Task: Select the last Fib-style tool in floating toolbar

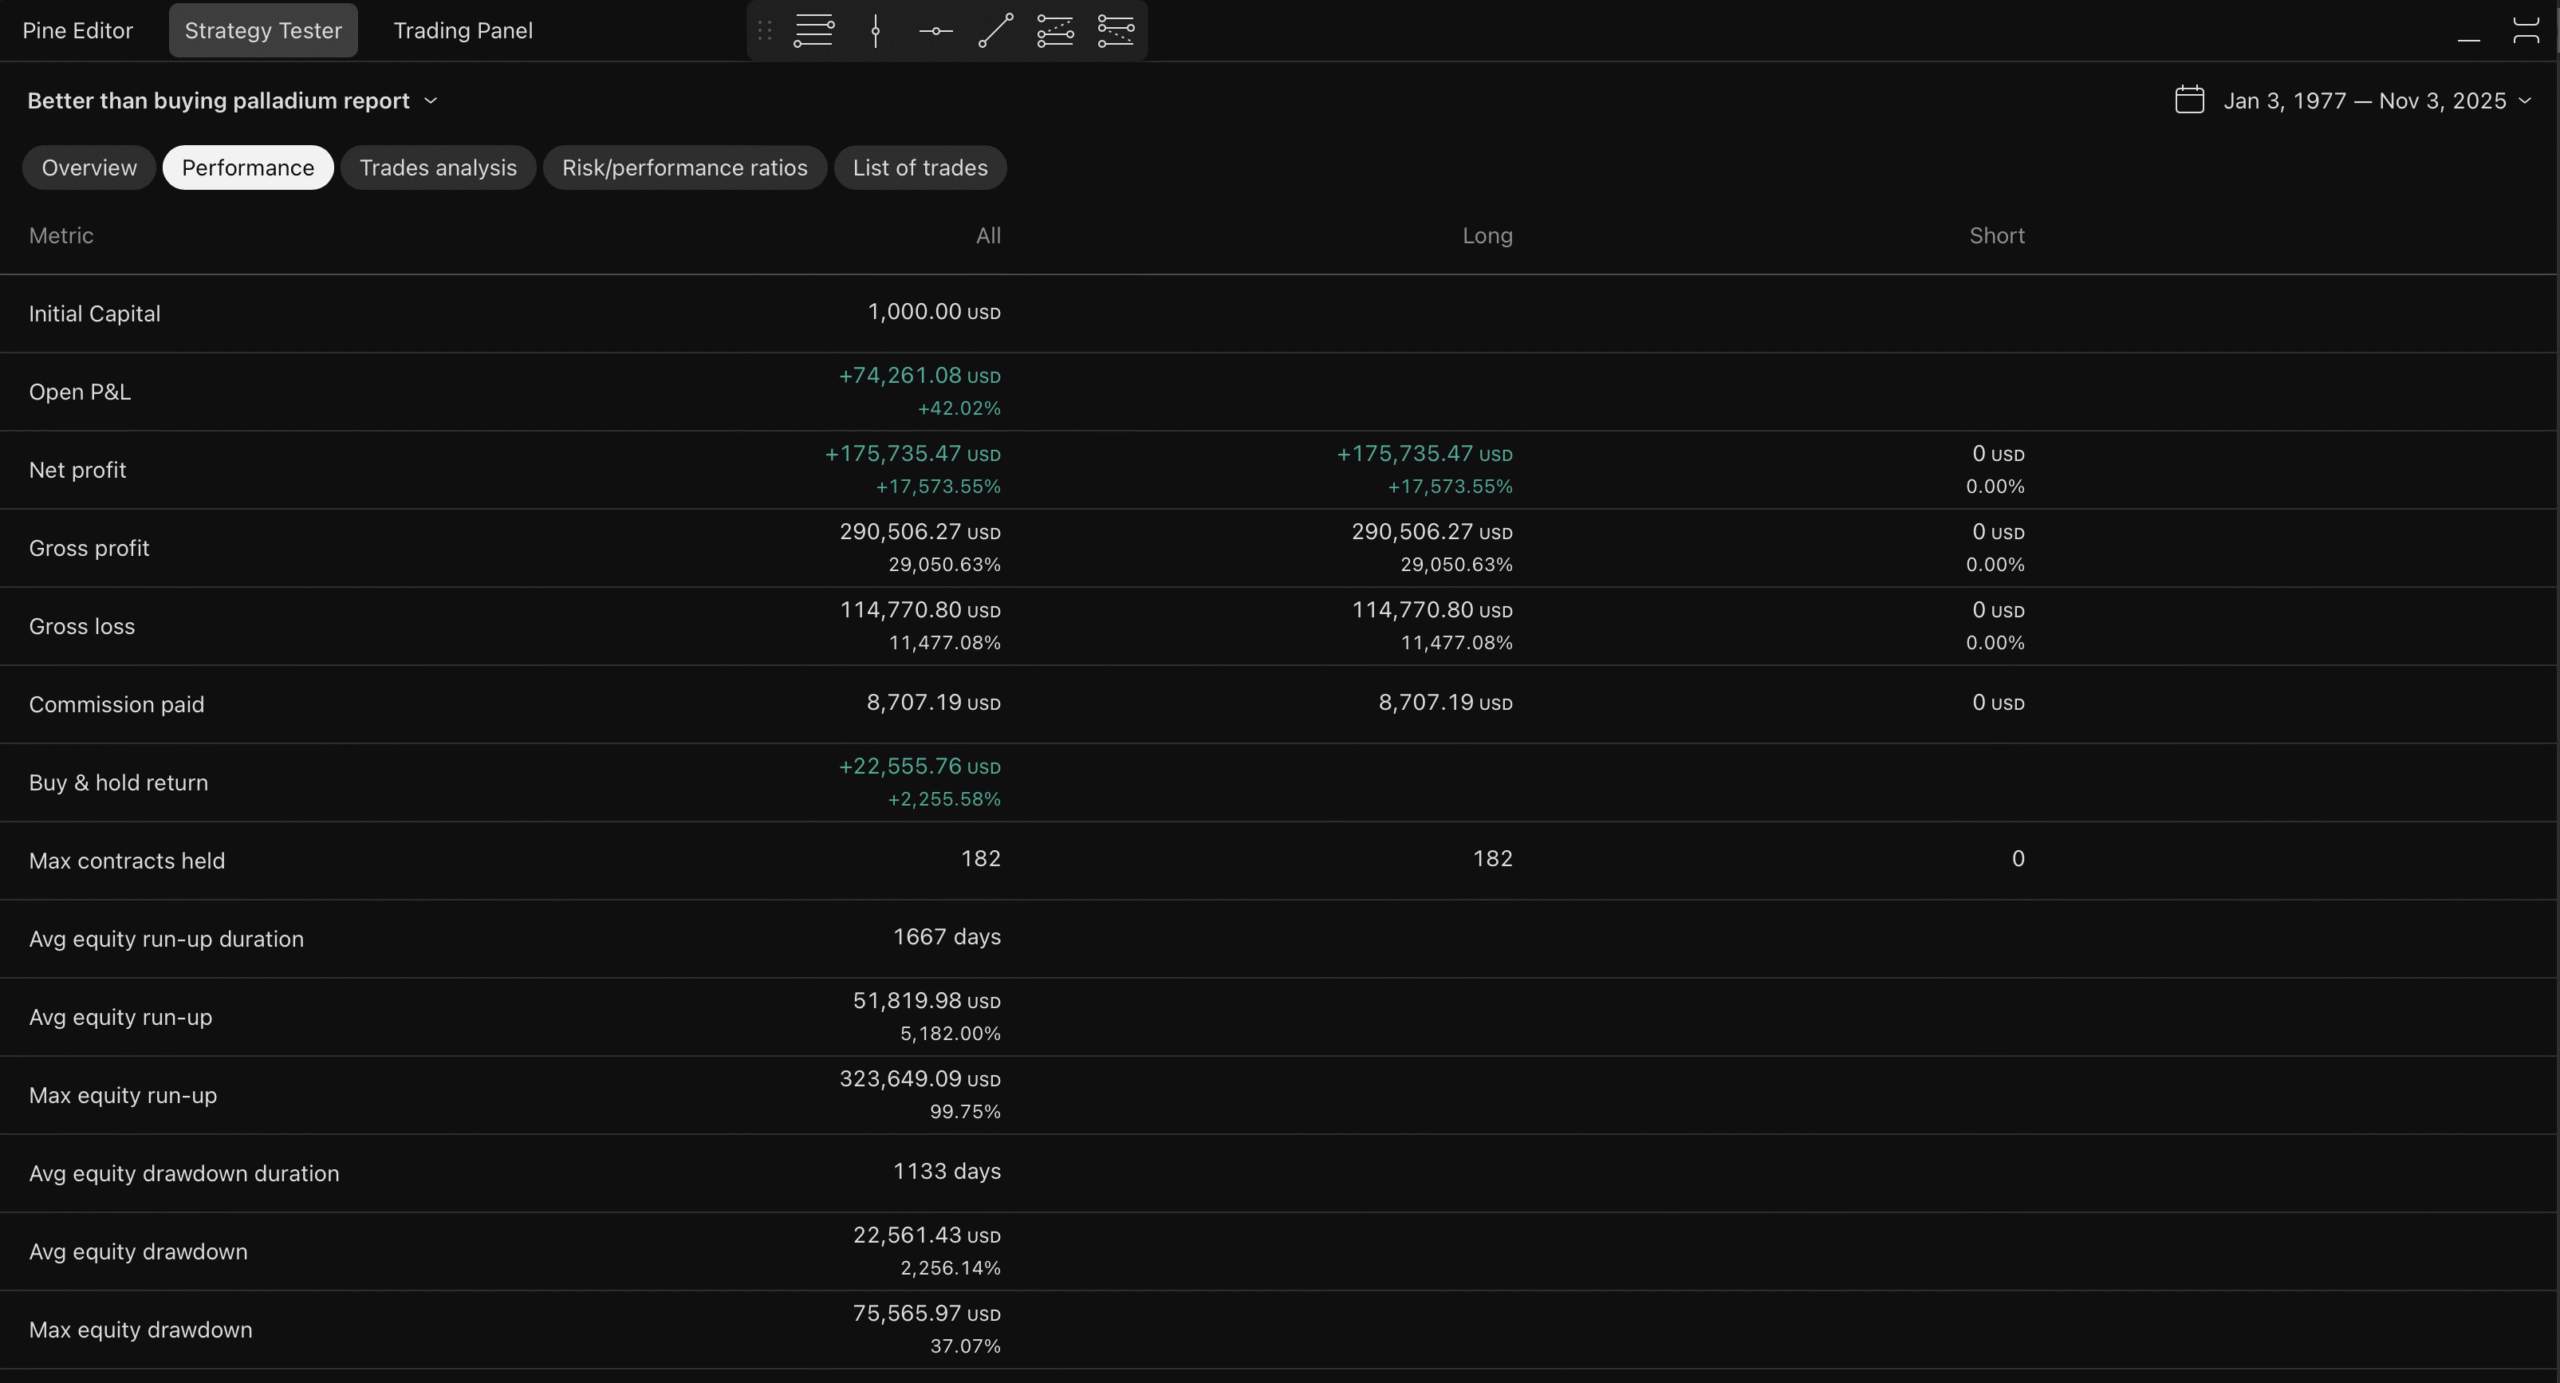Action: point(1116,31)
